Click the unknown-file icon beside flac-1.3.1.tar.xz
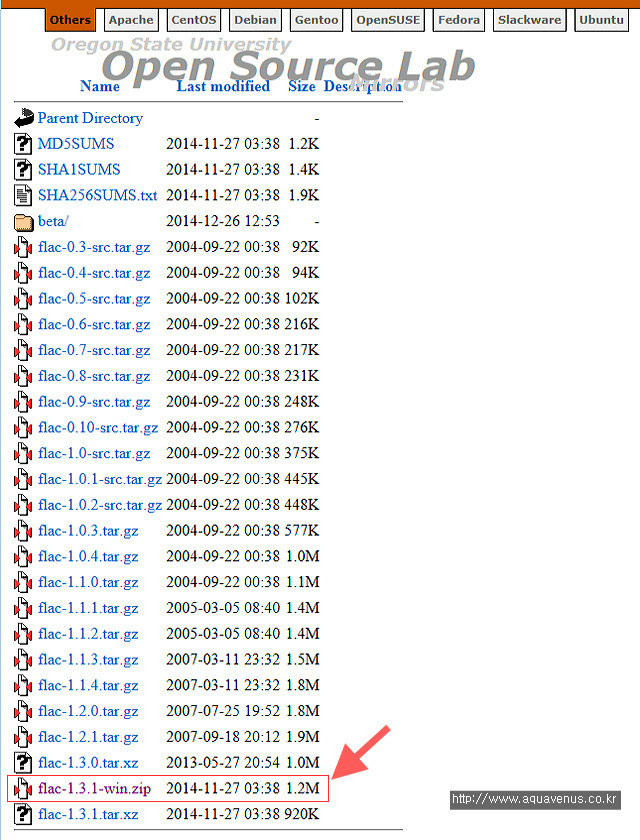The width and height of the screenshot is (640, 840). point(22,814)
